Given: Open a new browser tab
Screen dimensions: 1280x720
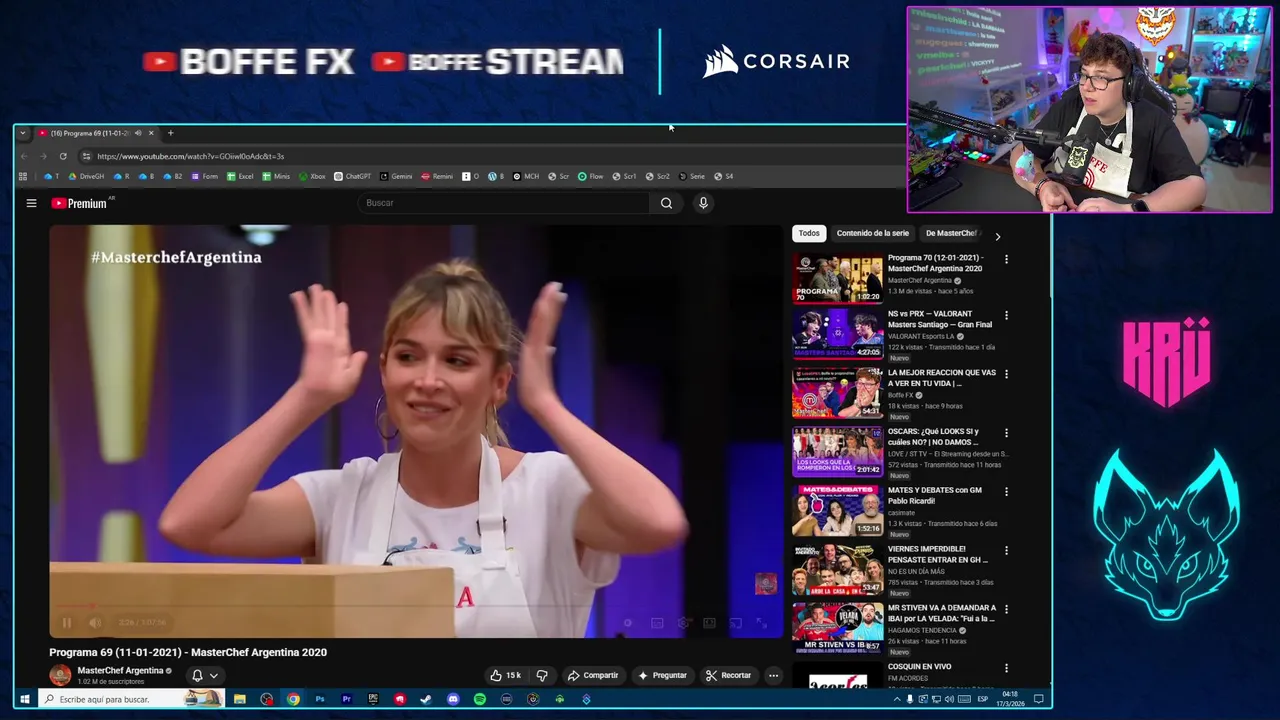Looking at the screenshot, I should (170, 133).
